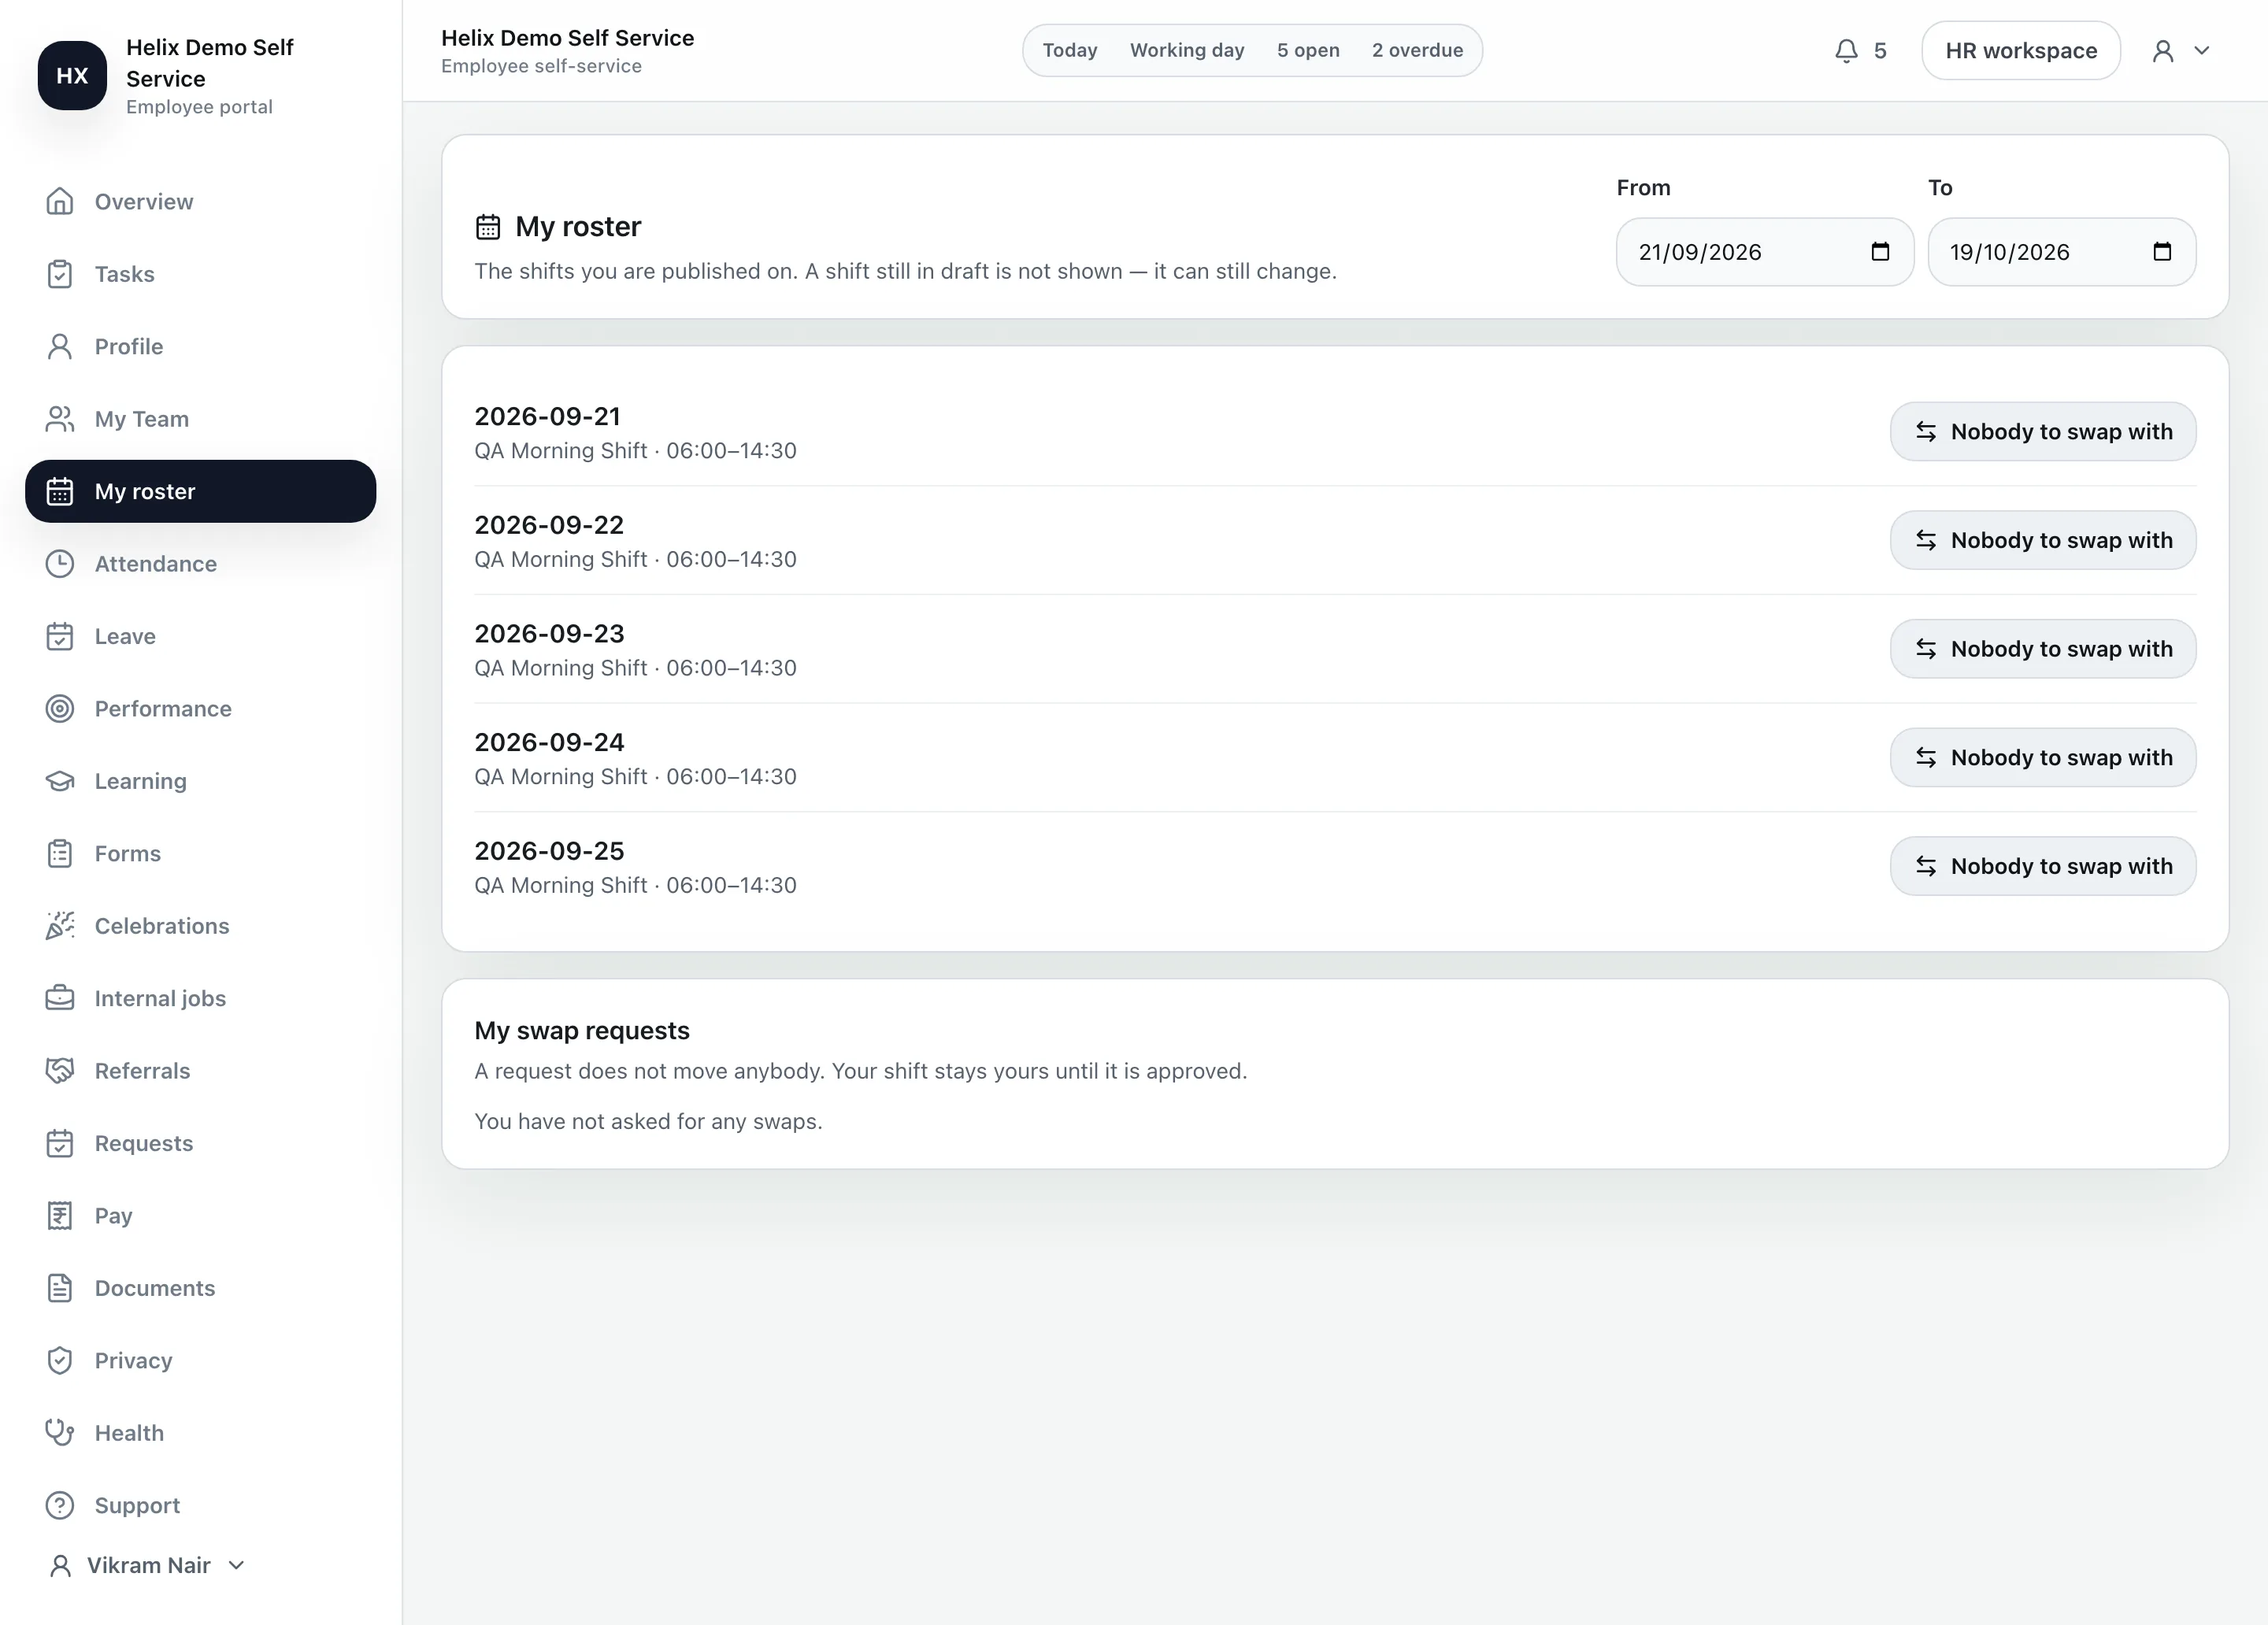The height and width of the screenshot is (1625, 2268).
Task: Open the To date calendar picker
Action: click(x=2162, y=252)
